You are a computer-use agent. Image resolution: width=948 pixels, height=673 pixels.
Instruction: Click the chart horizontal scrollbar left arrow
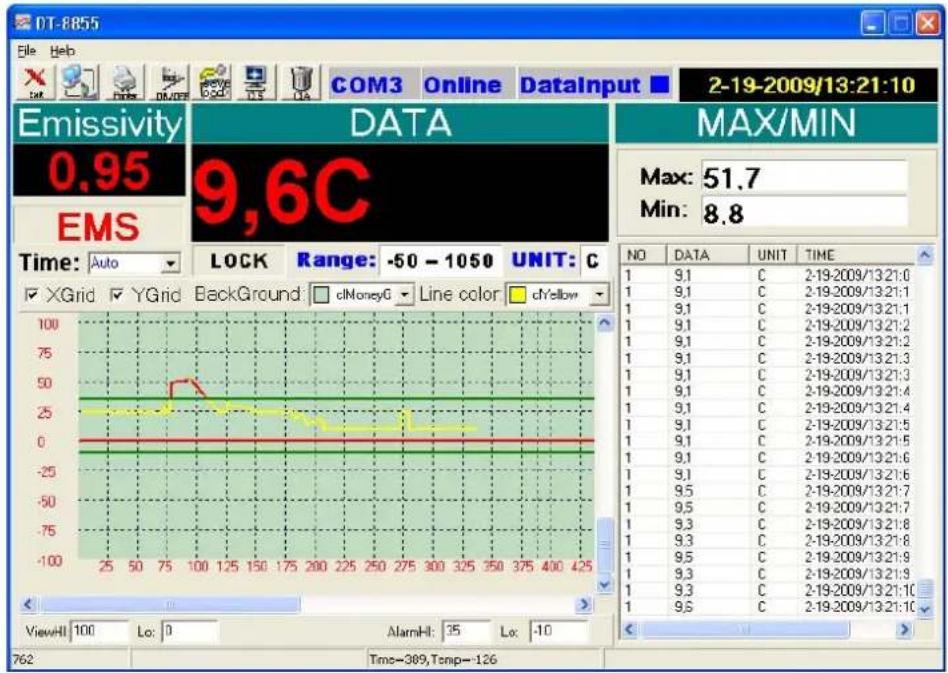(29, 604)
